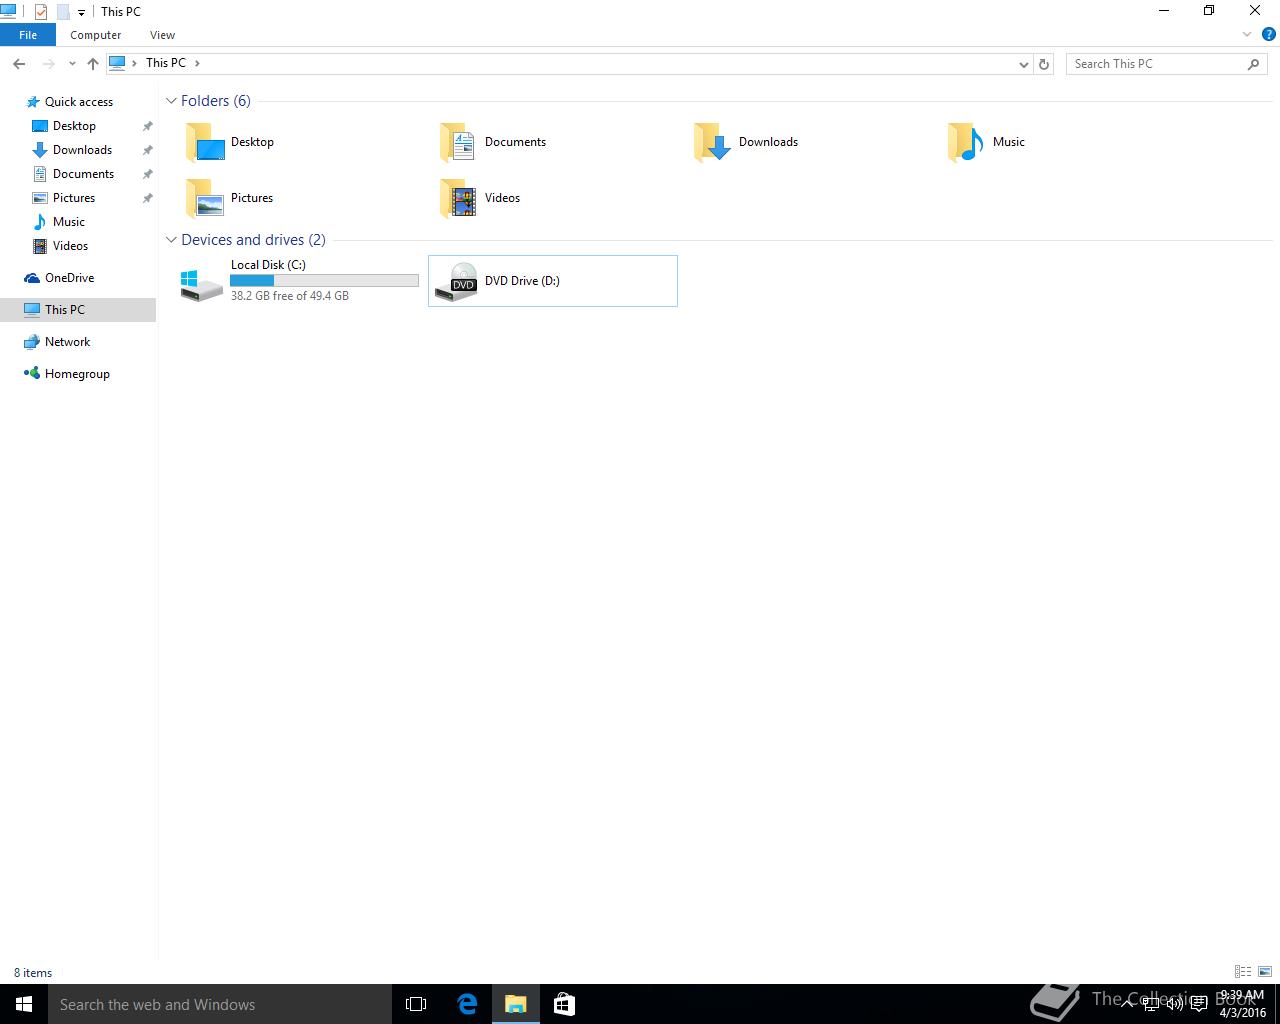
Task: Expand the address bar history dropdown
Action: click(1023, 64)
